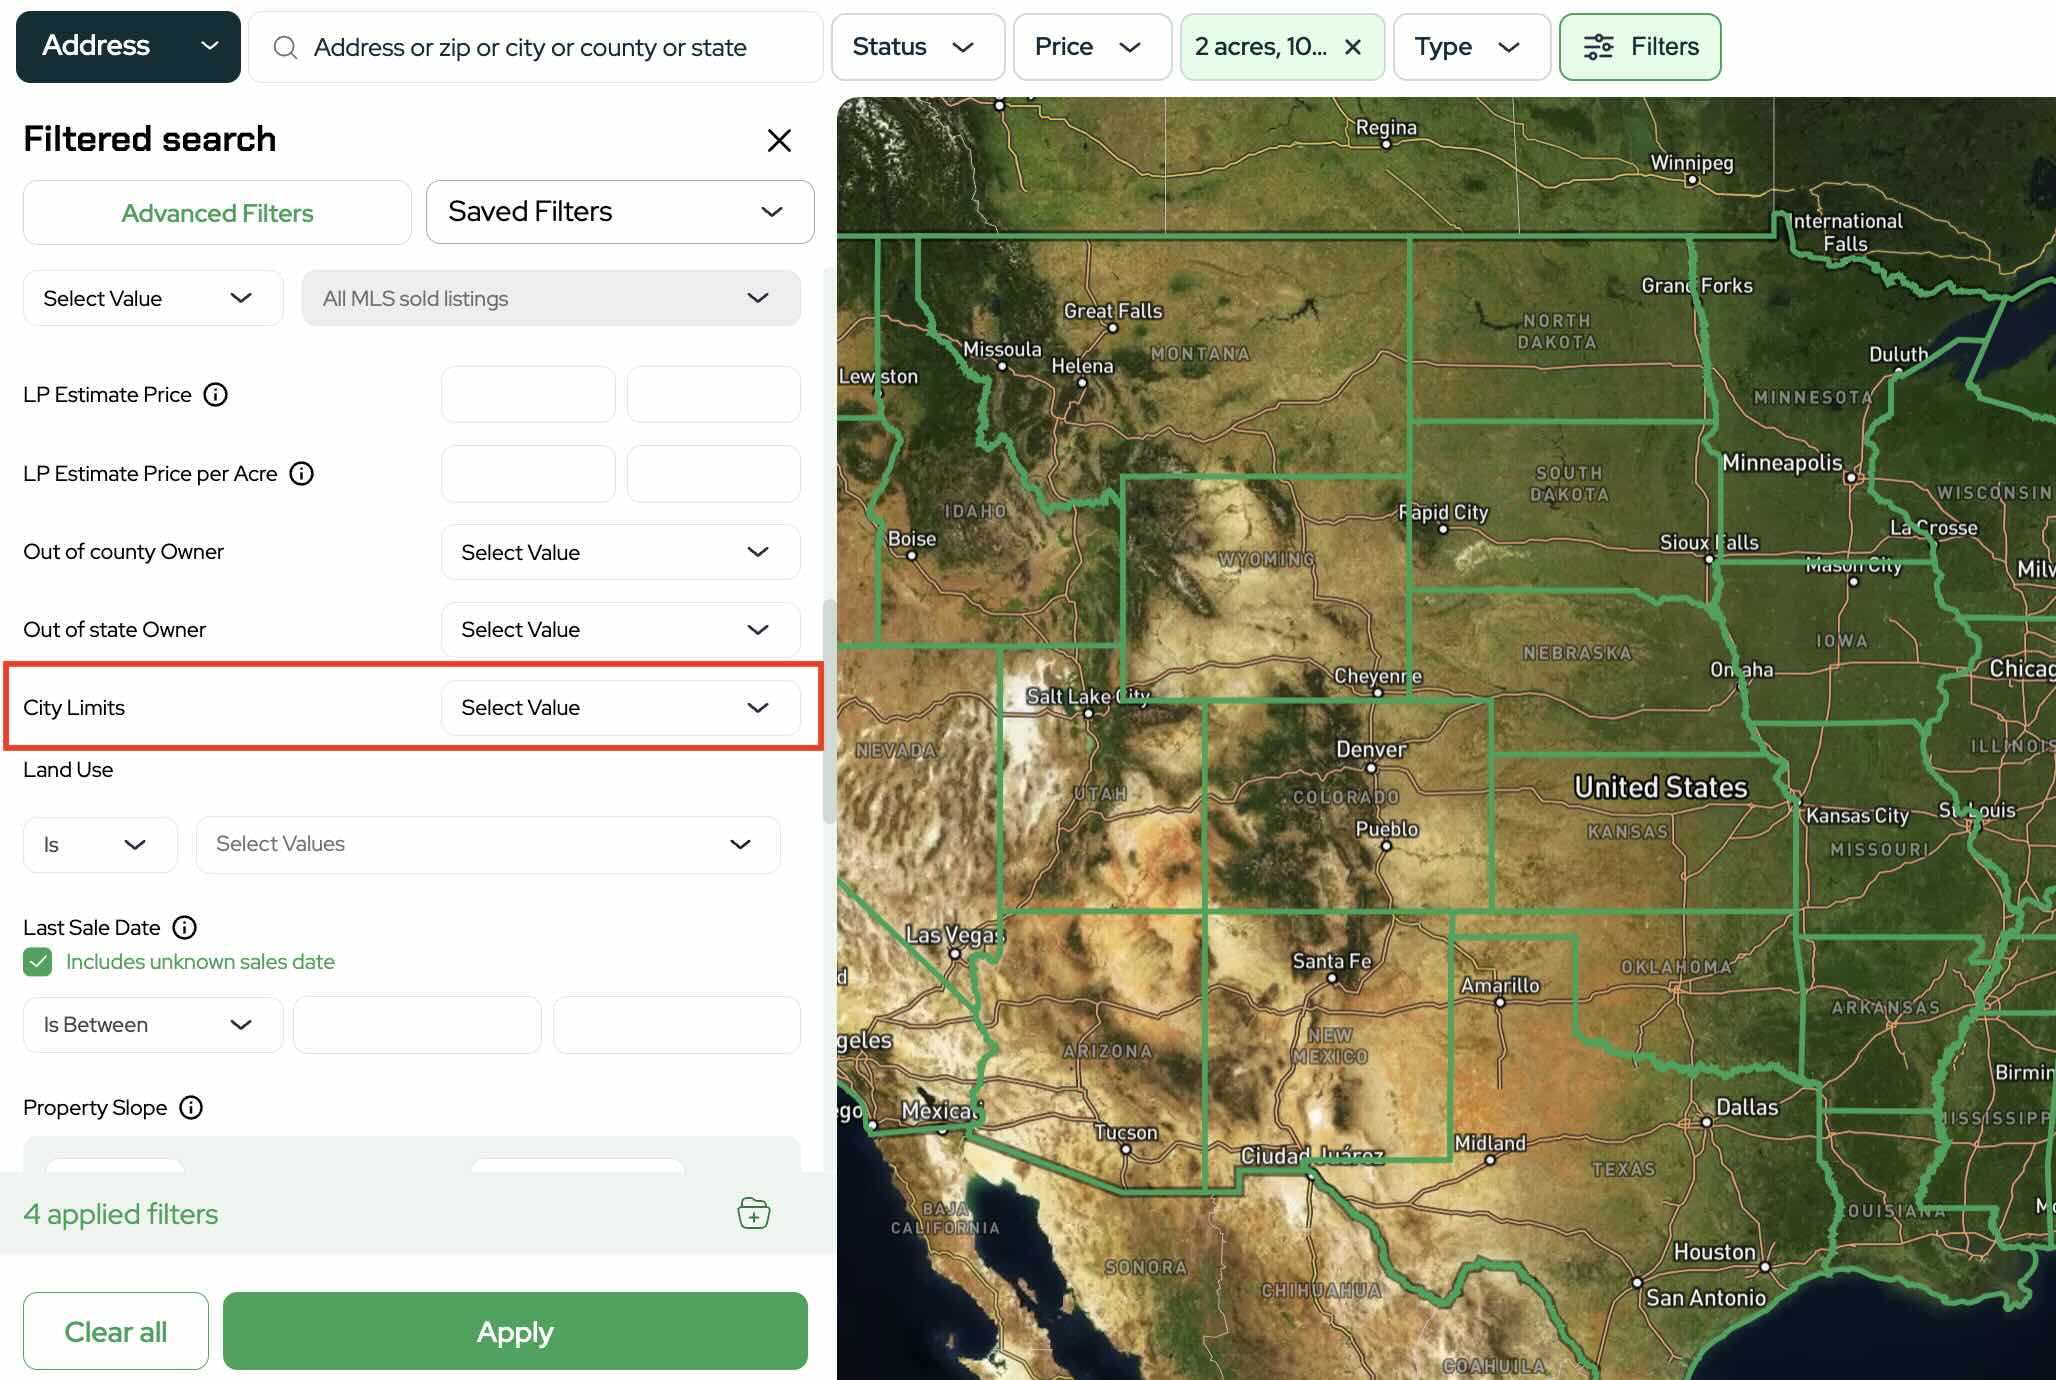Click the save filter folder icon
The height and width of the screenshot is (1380, 2056).
tap(753, 1213)
